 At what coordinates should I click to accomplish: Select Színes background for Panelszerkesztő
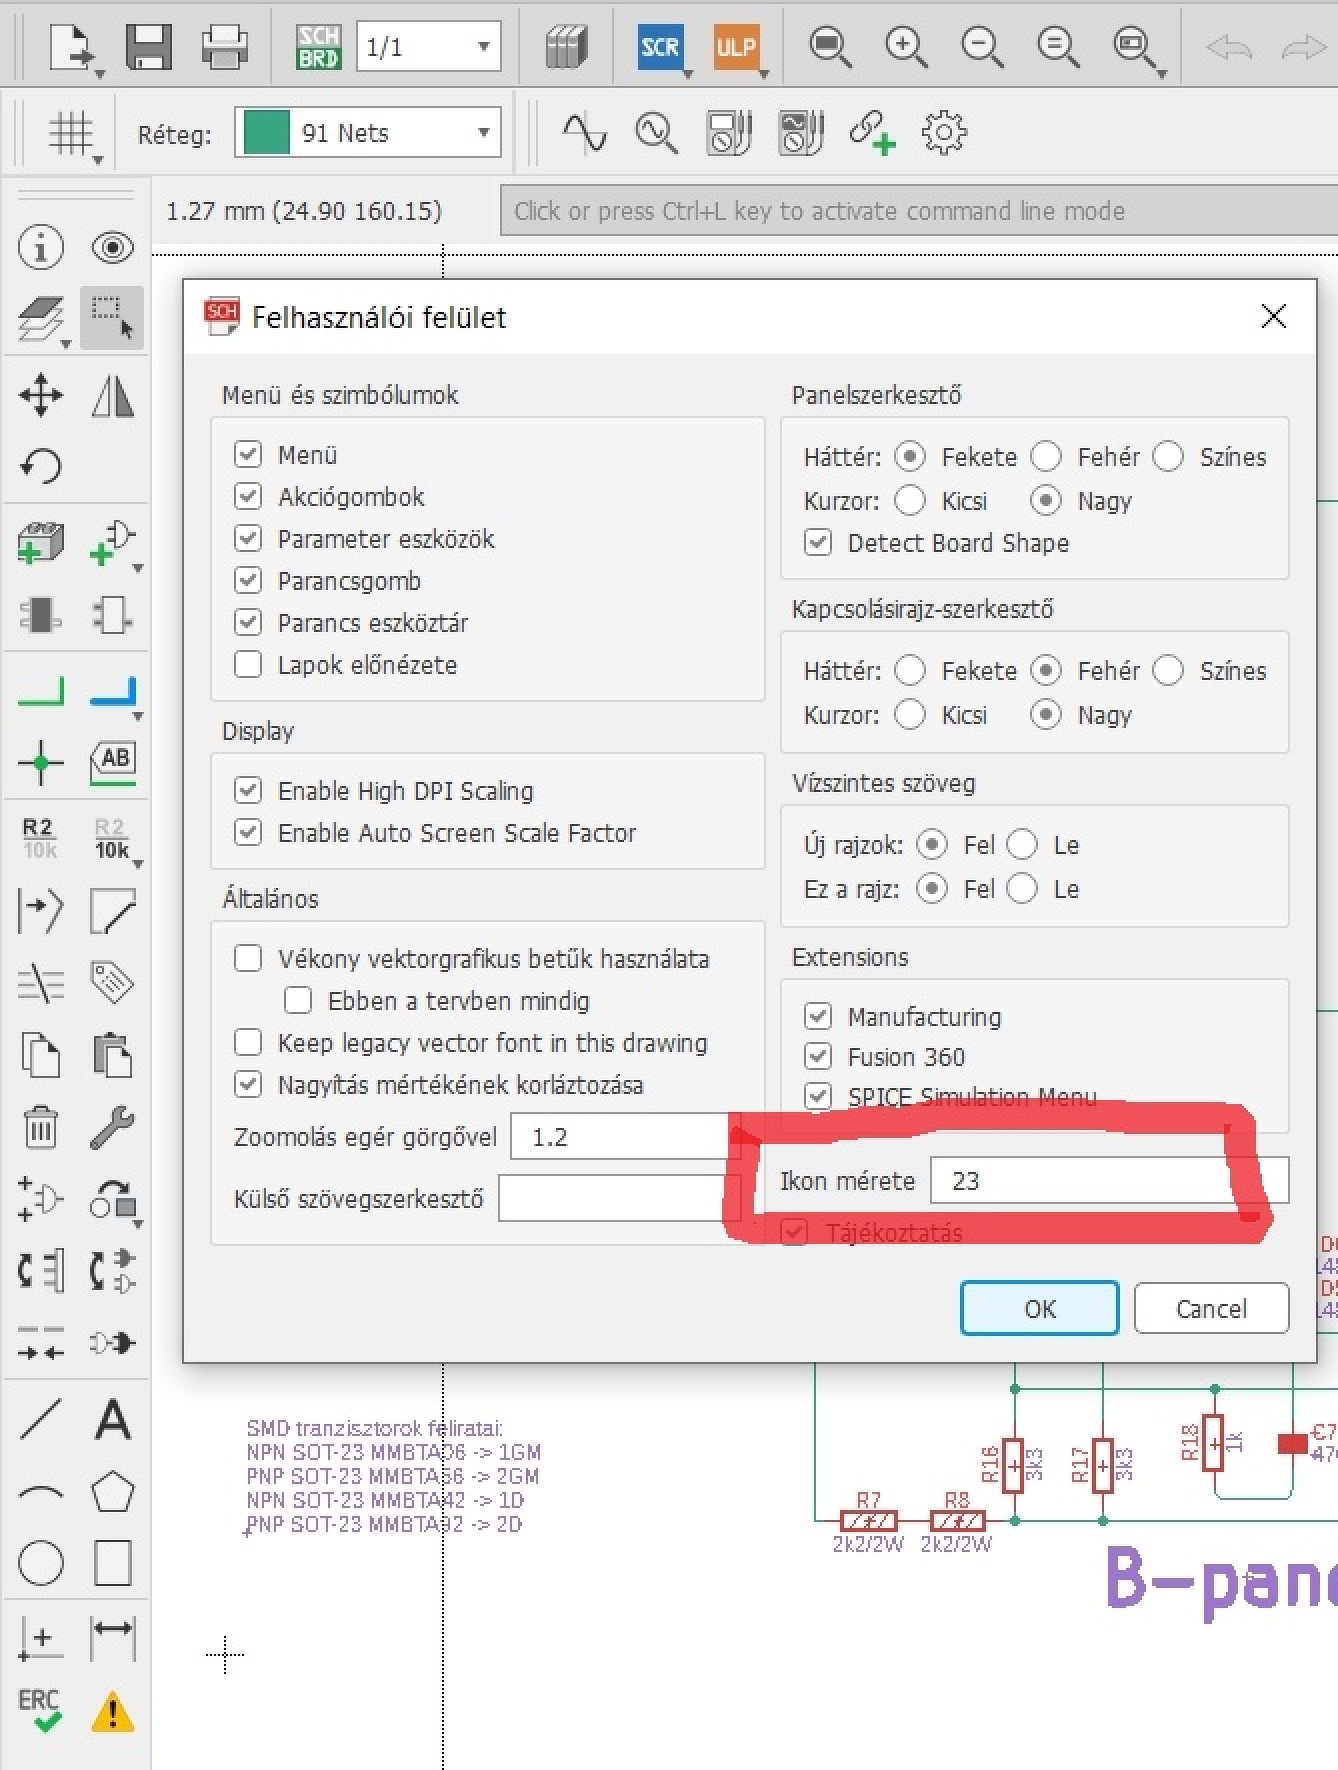[x=1167, y=456]
